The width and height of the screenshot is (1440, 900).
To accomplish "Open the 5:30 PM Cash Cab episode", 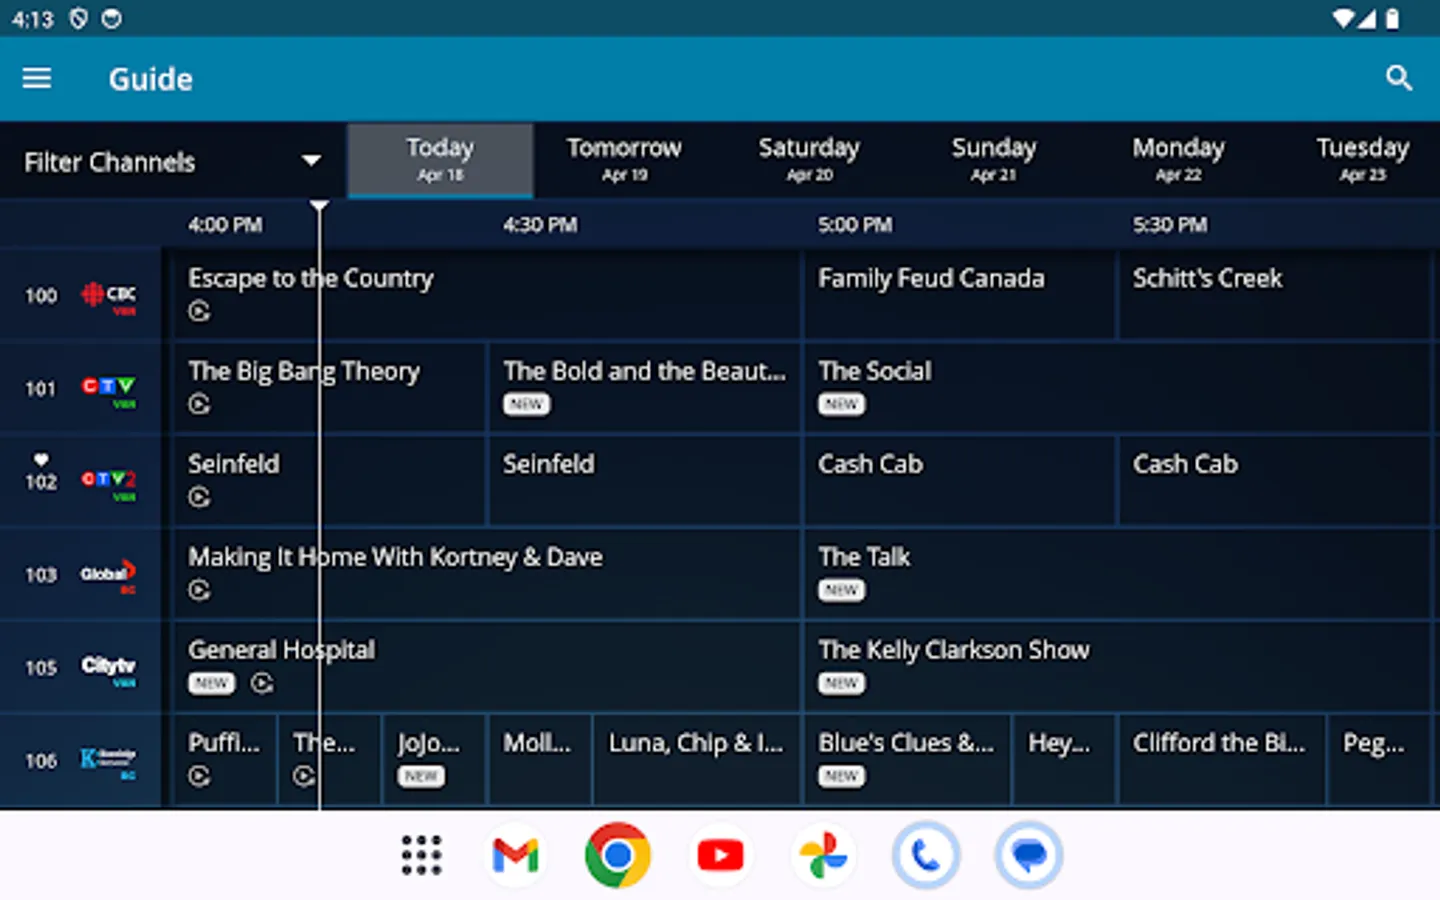I will pos(1275,480).
